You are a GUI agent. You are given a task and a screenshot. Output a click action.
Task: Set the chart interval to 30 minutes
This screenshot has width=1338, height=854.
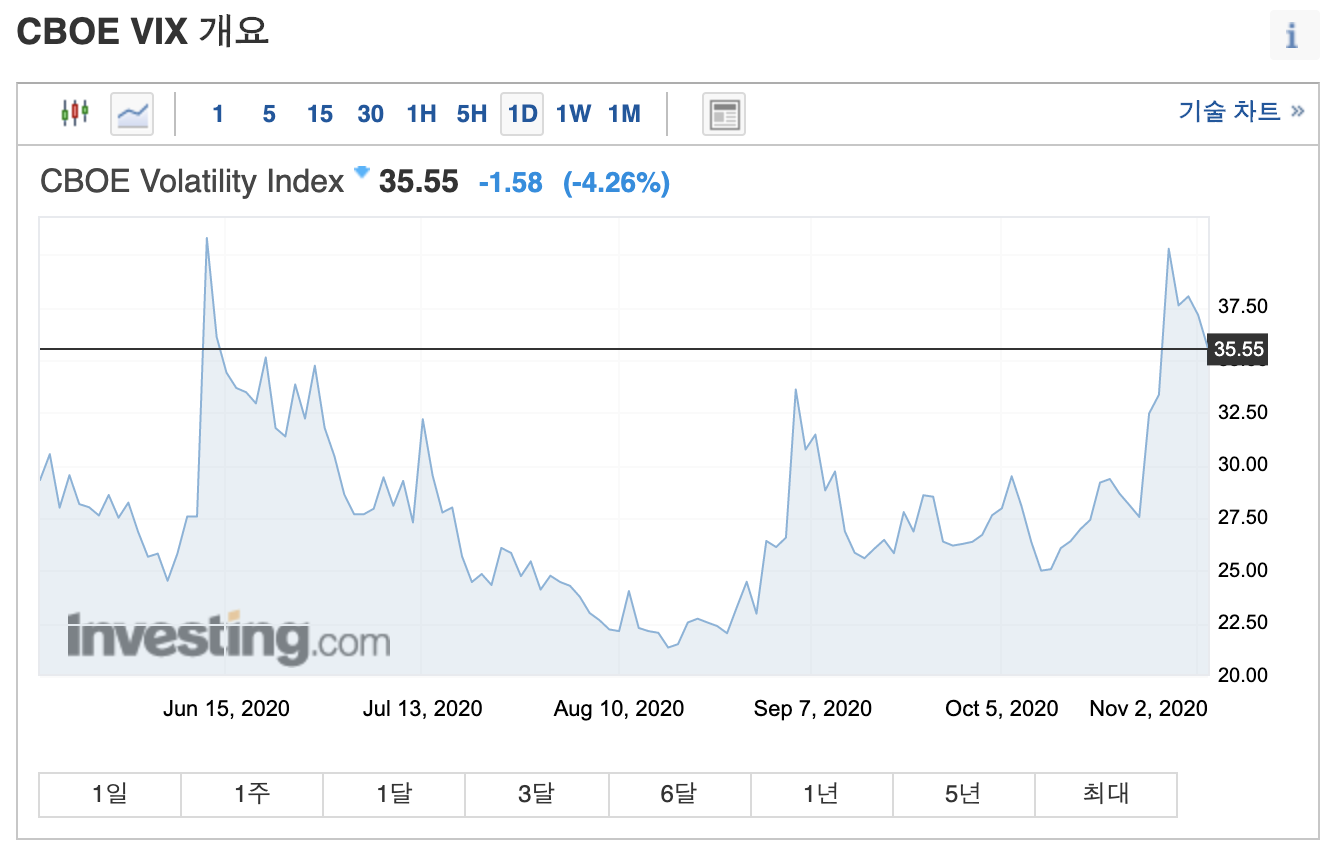pyautogui.click(x=371, y=114)
